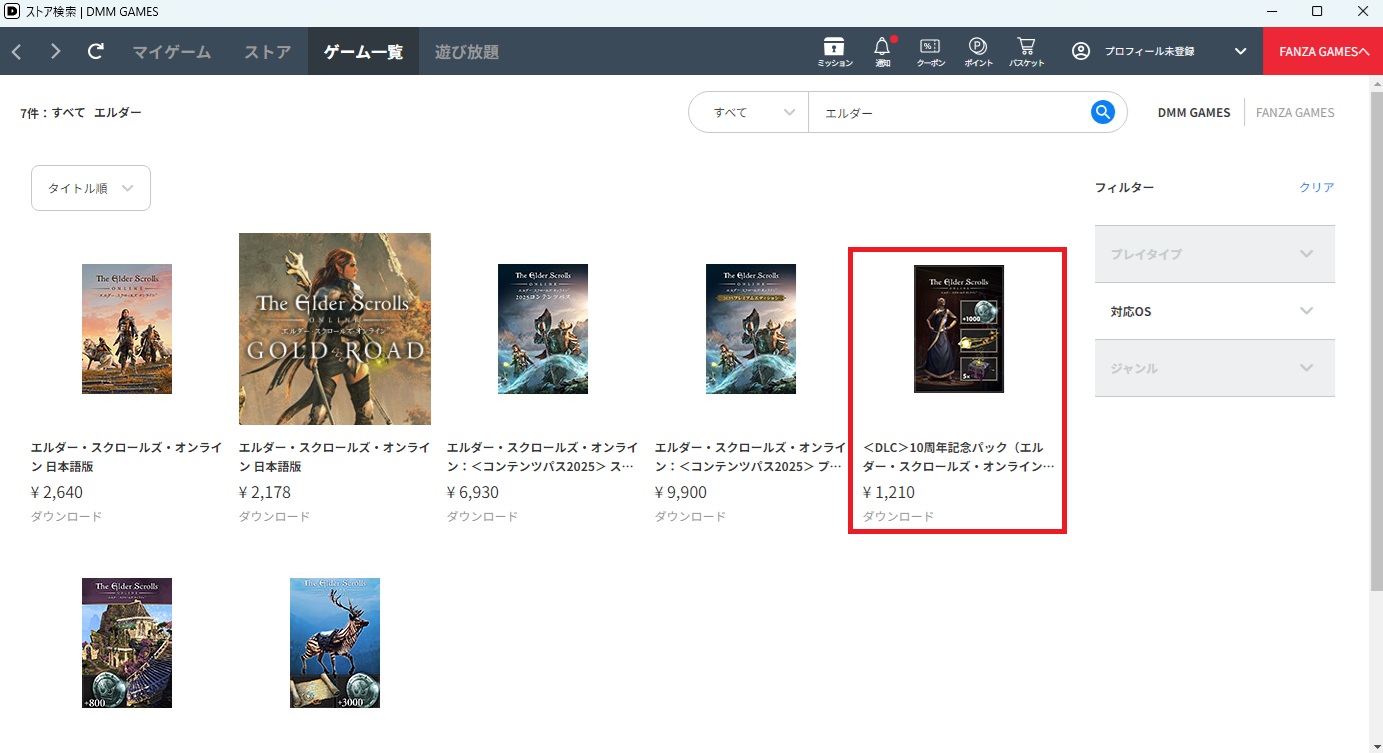The image size is (1383, 753).
Task: Select the ゲーム一覧 tab
Action: tap(363, 51)
